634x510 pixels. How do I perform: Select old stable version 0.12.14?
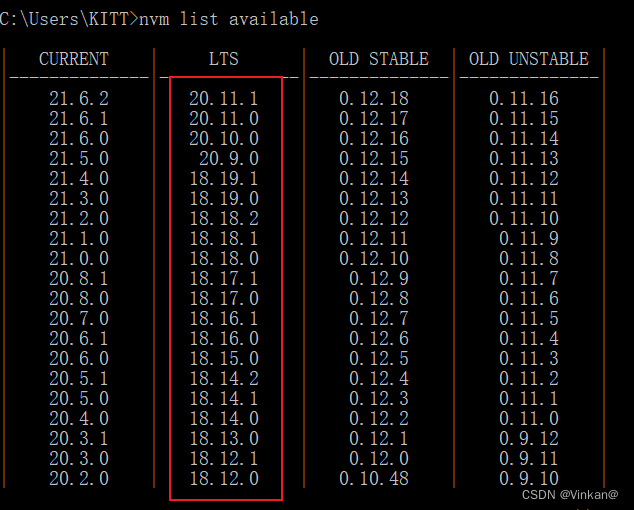(x=374, y=178)
